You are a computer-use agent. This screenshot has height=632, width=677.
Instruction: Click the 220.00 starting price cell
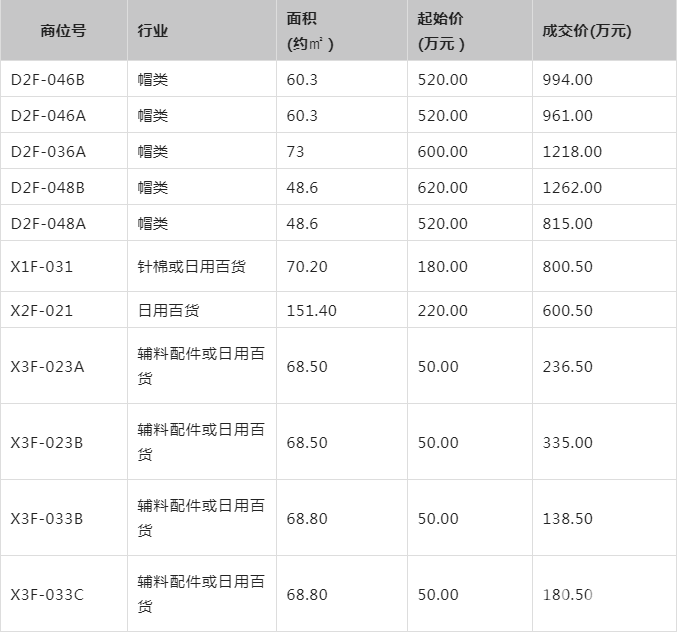click(x=442, y=311)
